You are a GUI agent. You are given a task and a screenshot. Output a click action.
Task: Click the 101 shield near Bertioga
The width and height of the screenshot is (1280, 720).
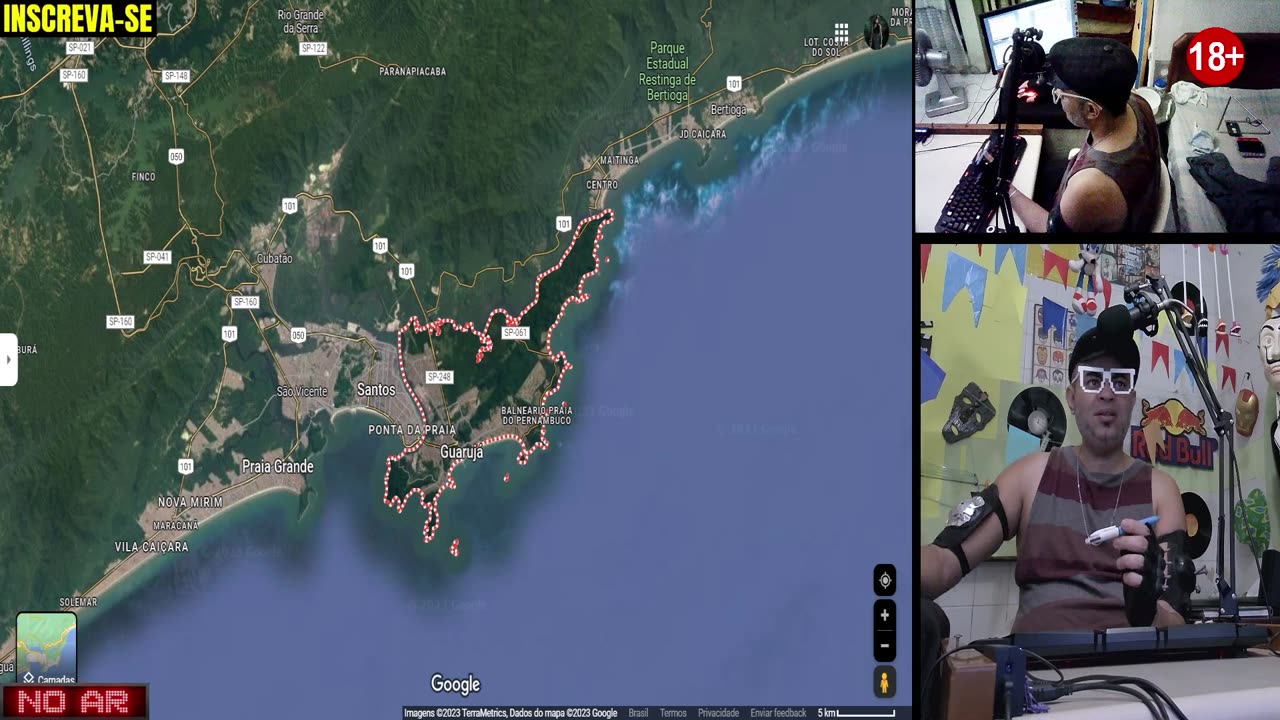click(734, 83)
